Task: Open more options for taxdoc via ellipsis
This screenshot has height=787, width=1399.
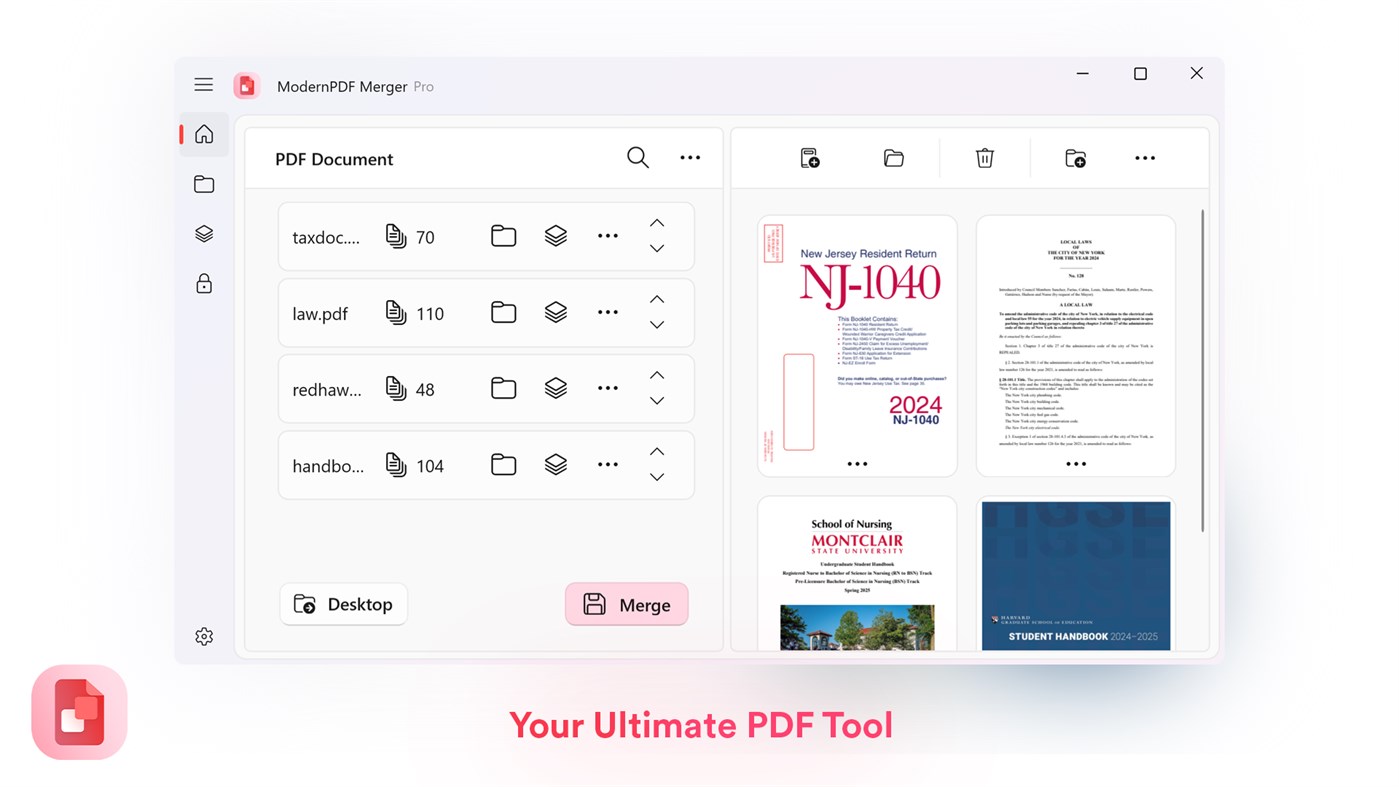Action: click(607, 235)
